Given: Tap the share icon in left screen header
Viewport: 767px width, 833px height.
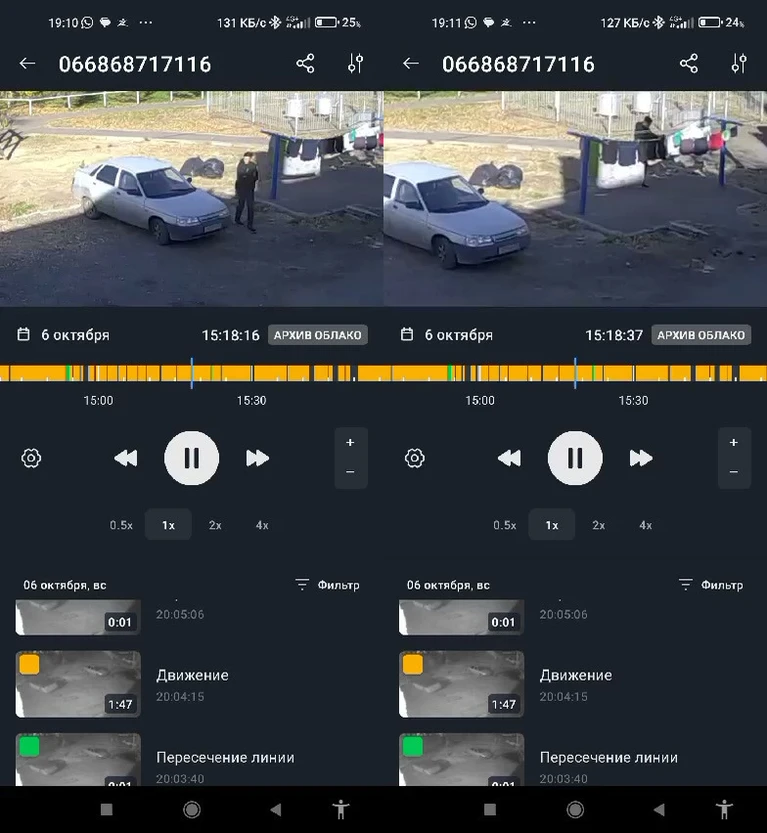Looking at the screenshot, I should 305,64.
